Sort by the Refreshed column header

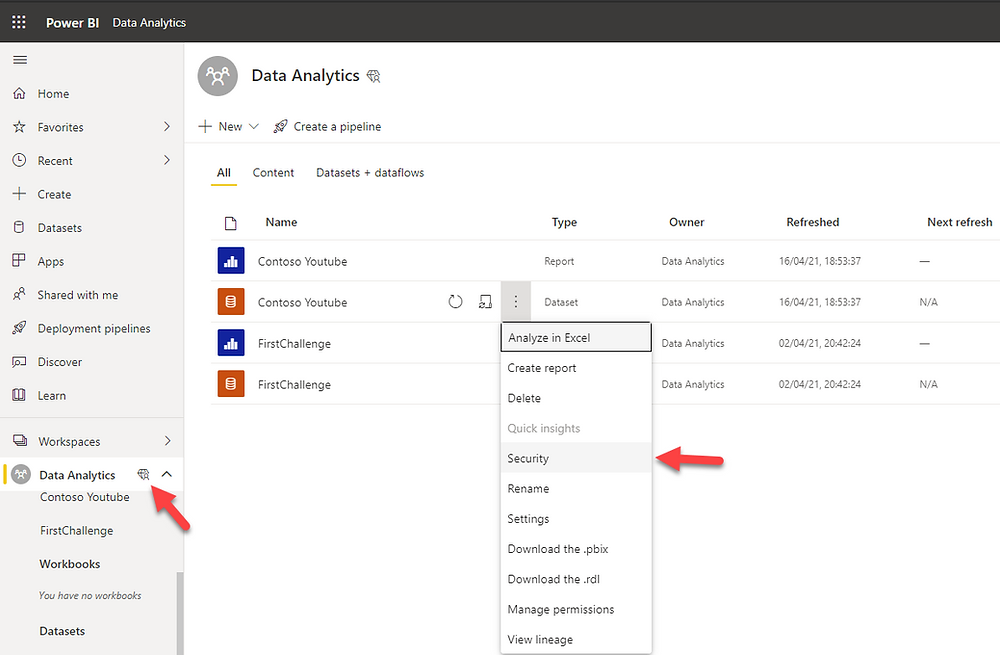[812, 222]
